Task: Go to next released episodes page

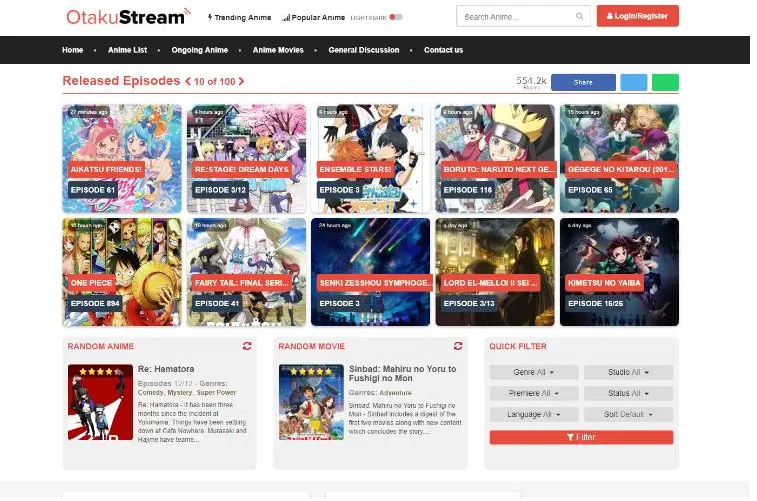Action: [241, 82]
